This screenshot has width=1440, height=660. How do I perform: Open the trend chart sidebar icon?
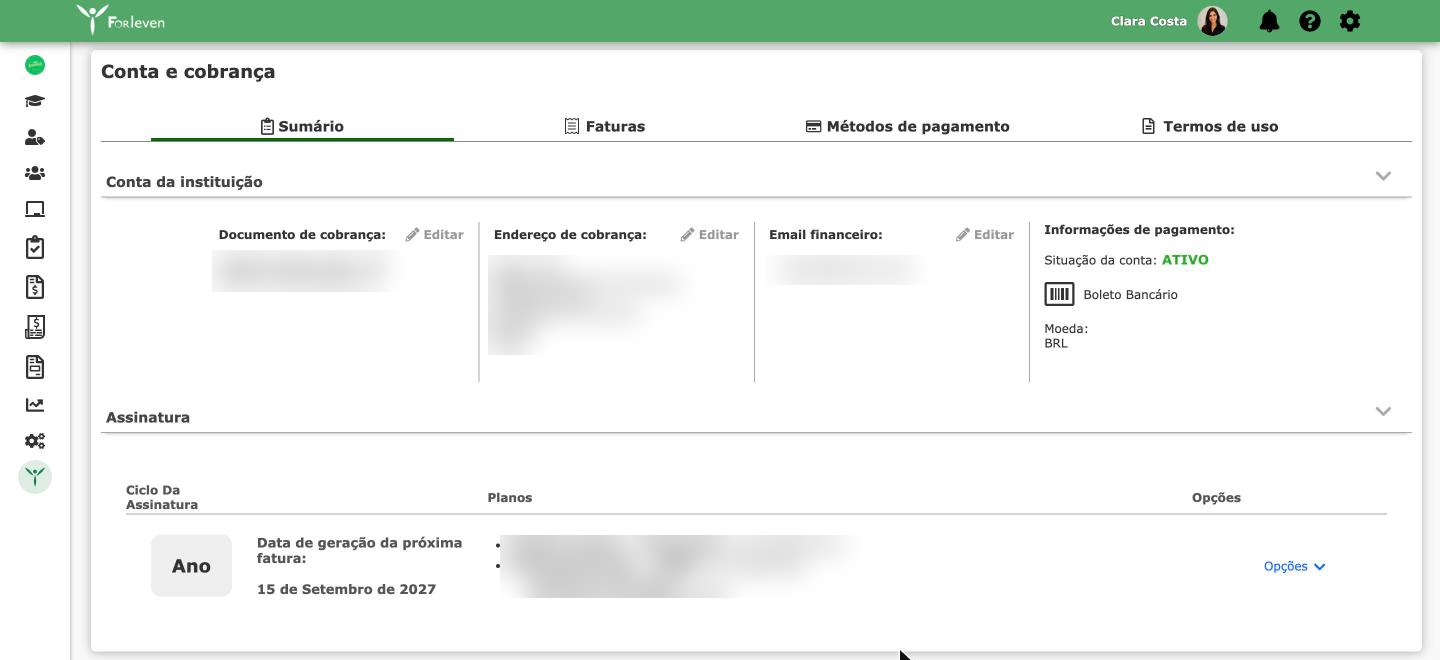[35, 405]
